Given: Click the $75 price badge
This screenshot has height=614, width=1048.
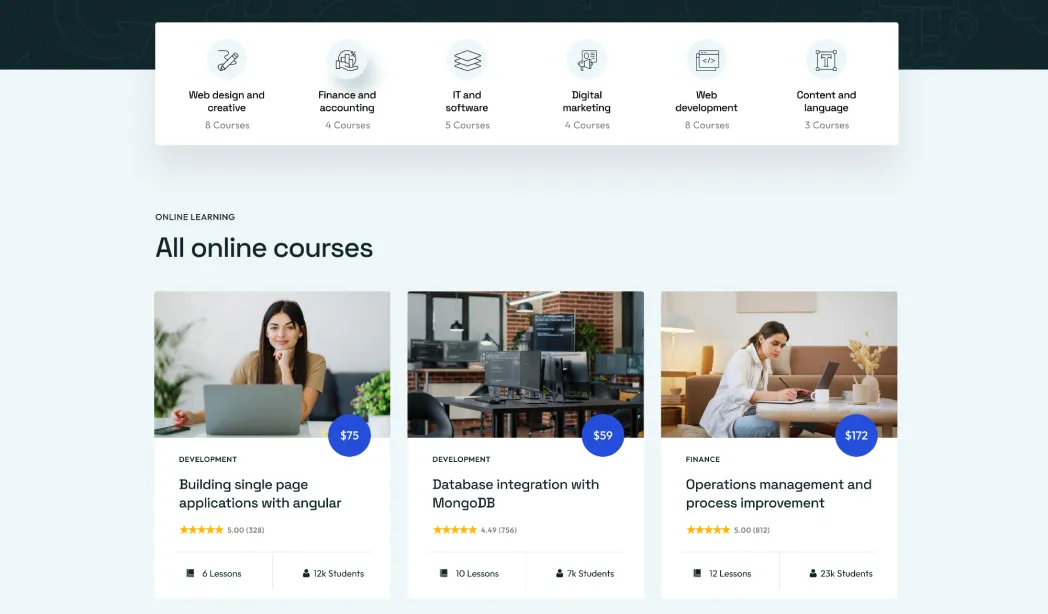Looking at the screenshot, I should [350, 436].
